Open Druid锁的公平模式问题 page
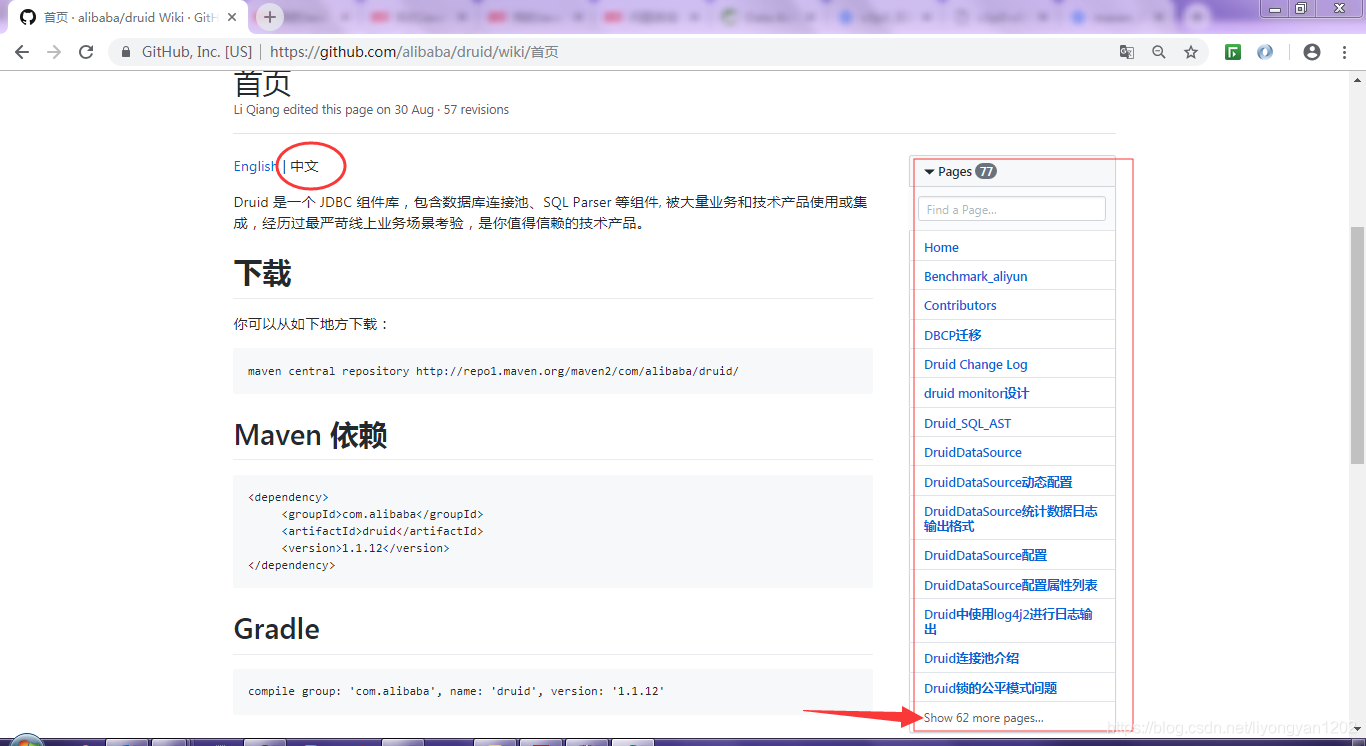Image resolution: width=1366 pixels, height=746 pixels. pos(990,688)
